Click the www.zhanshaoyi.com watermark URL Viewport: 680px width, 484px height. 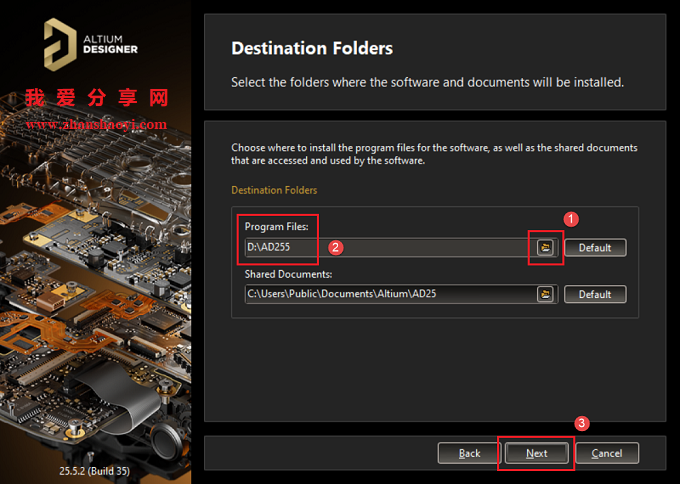(x=96, y=124)
